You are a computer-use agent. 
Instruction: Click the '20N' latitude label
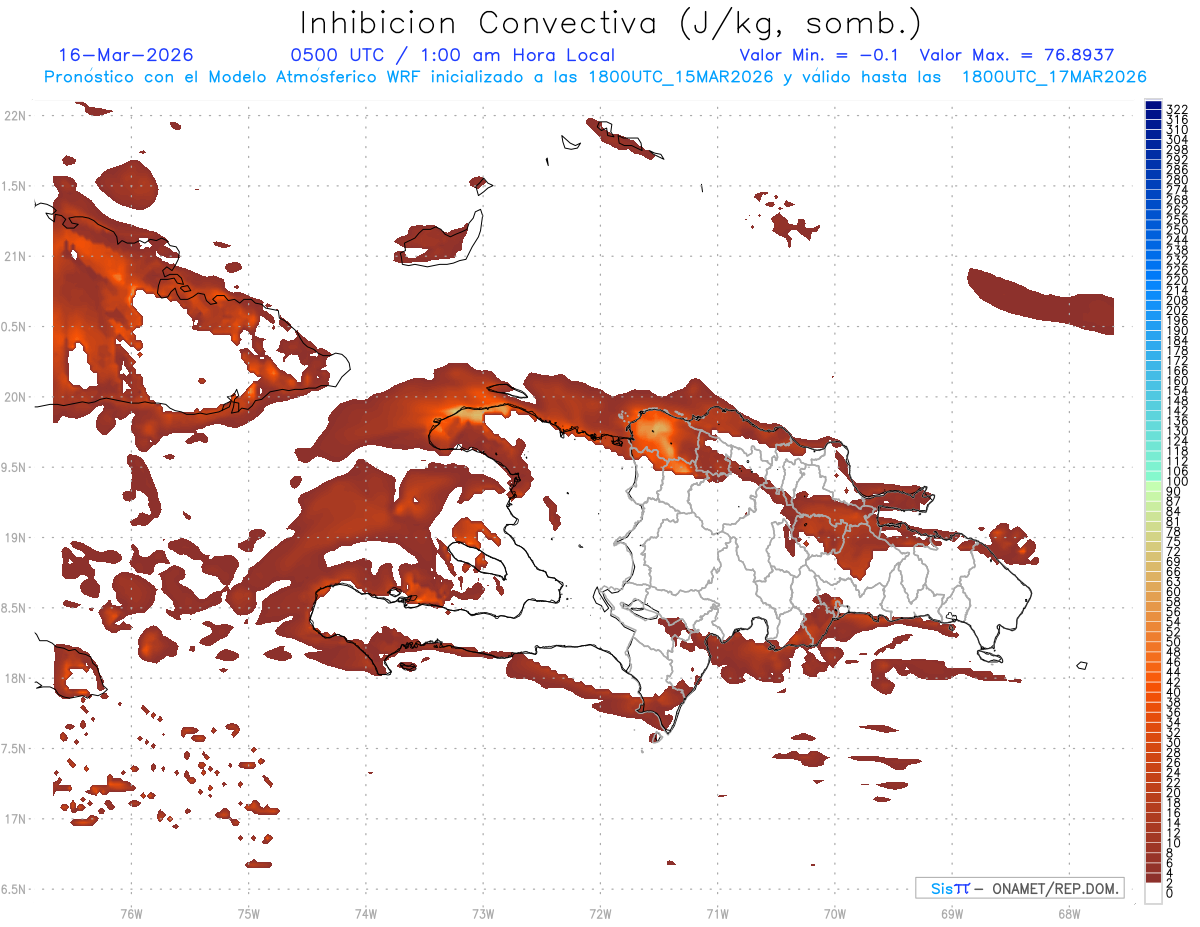tap(15, 397)
